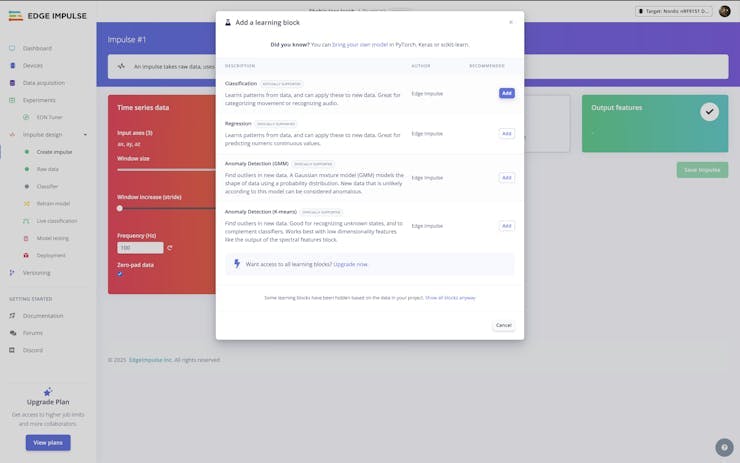Click the Retrain model icon

click(x=26, y=203)
